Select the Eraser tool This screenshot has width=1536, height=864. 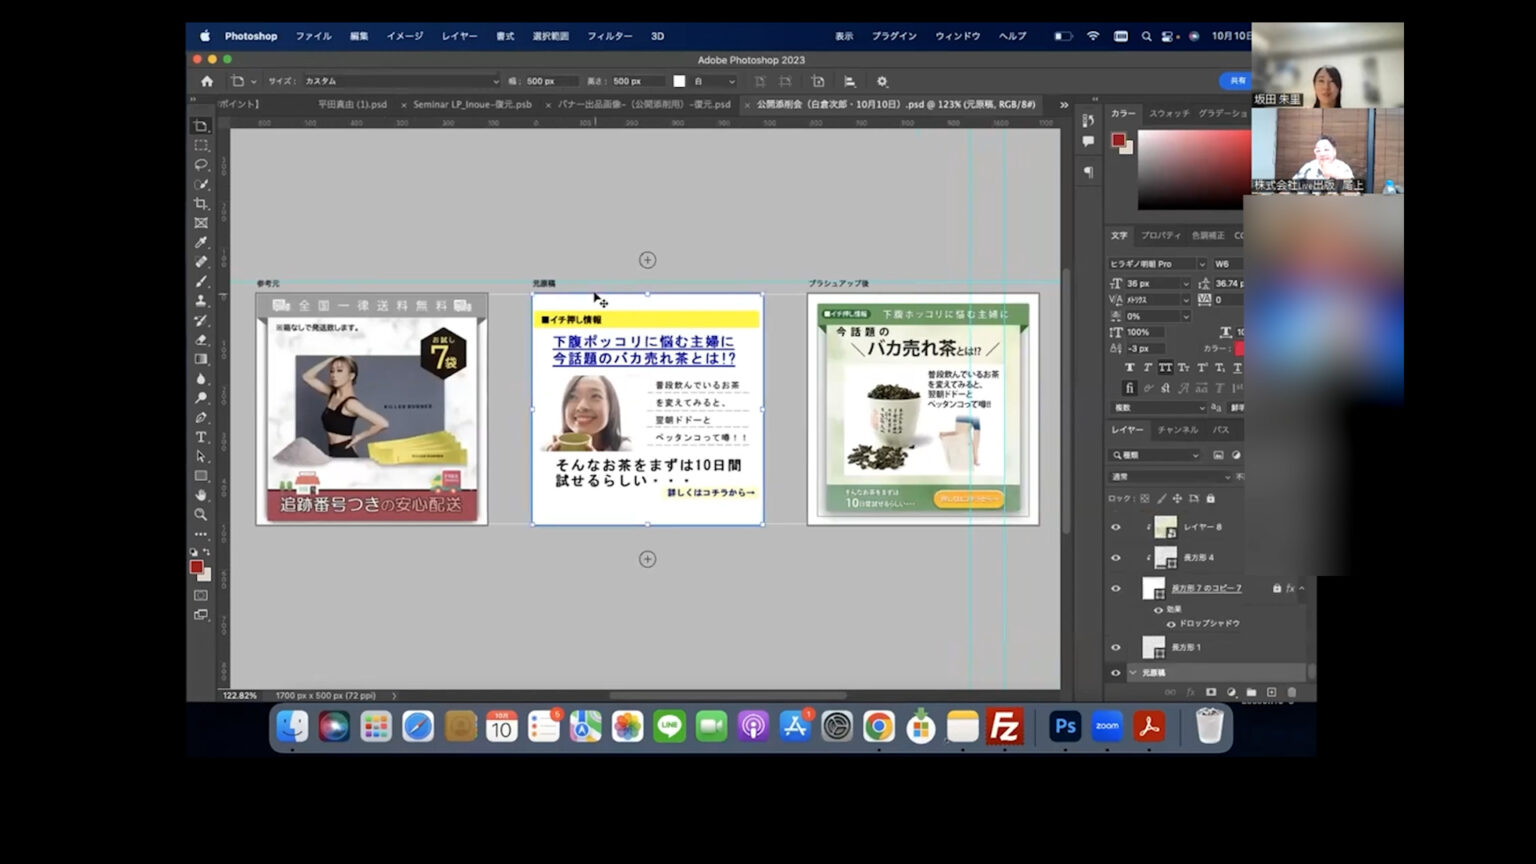click(201, 340)
